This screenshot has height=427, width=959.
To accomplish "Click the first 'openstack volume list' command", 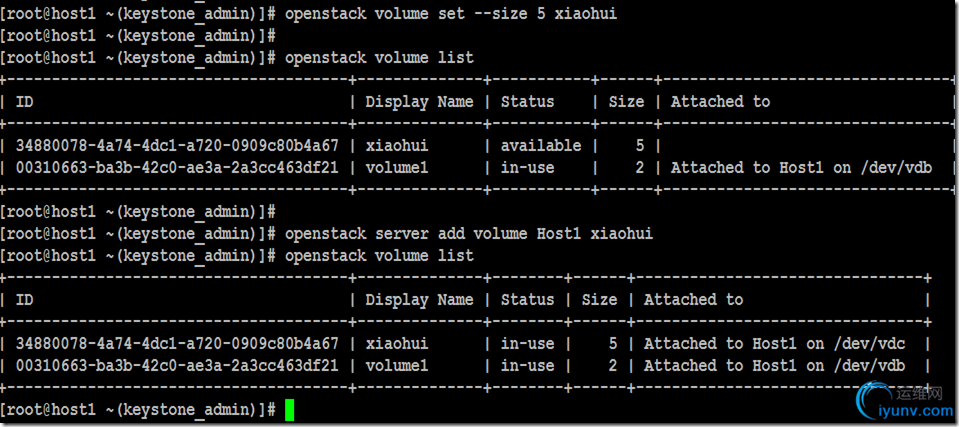I will tap(379, 58).
